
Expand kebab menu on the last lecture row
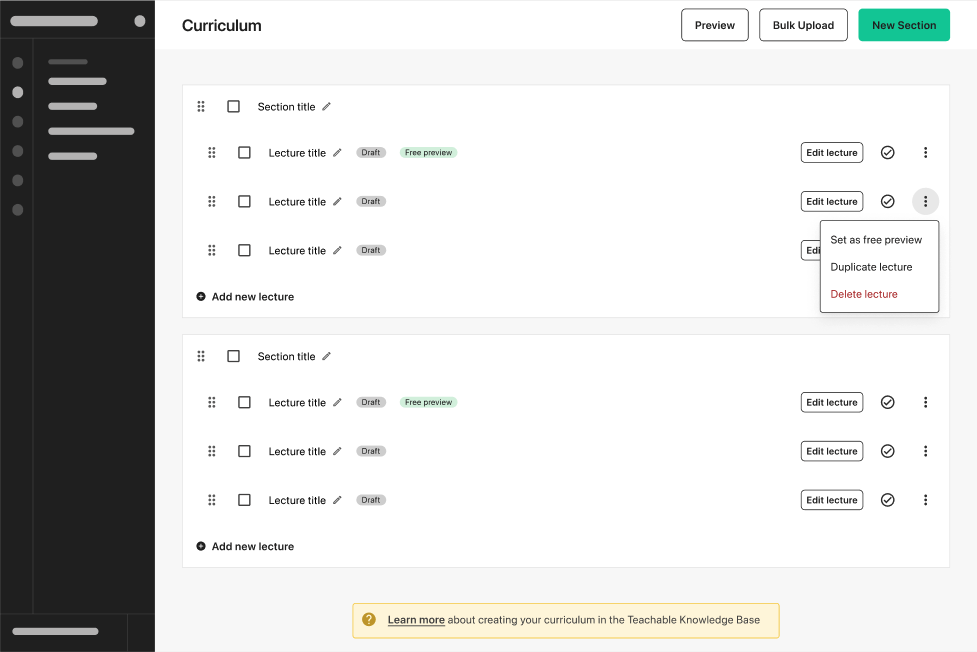925,500
